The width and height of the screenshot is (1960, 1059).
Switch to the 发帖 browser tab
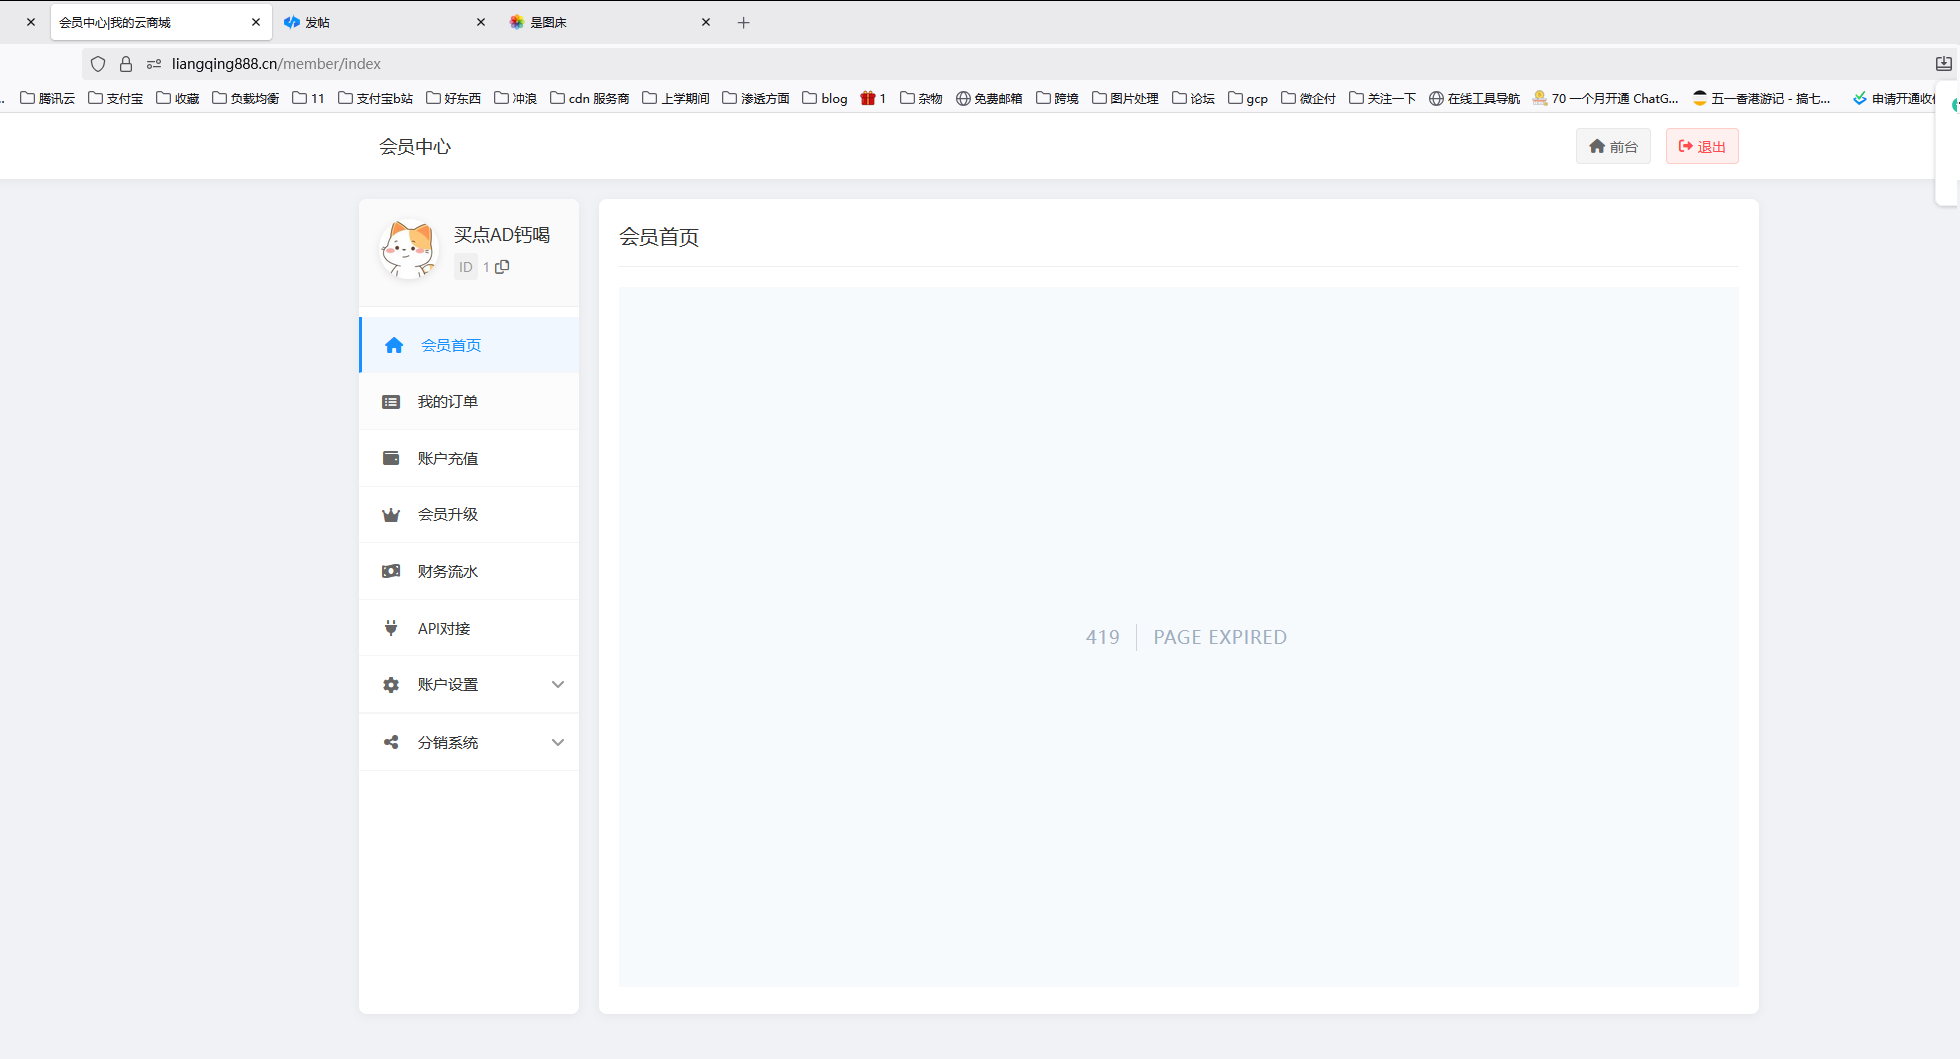click(x=380, y=22)
